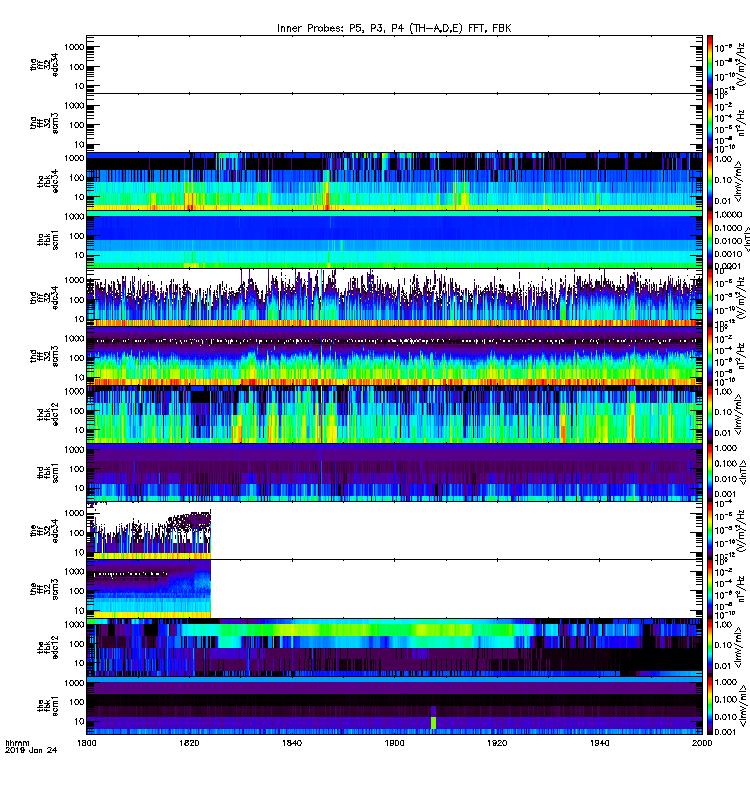Click the color bar beside the thd fbk edc12 panel

[x=710, y=414]
